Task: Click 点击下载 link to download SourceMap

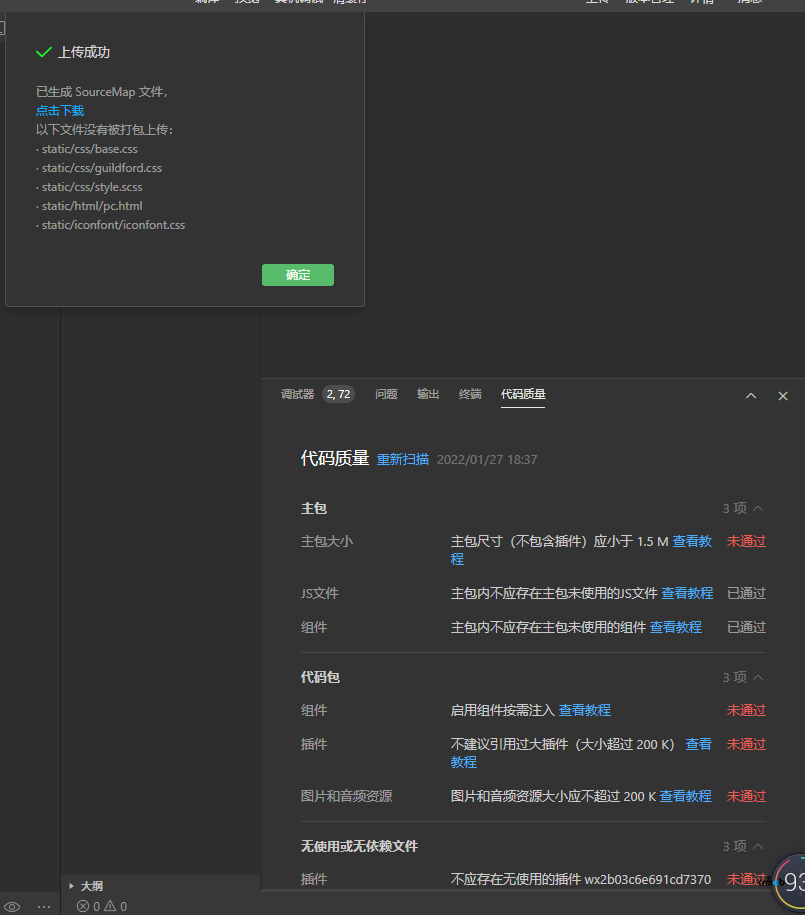Action: point(60,111)
